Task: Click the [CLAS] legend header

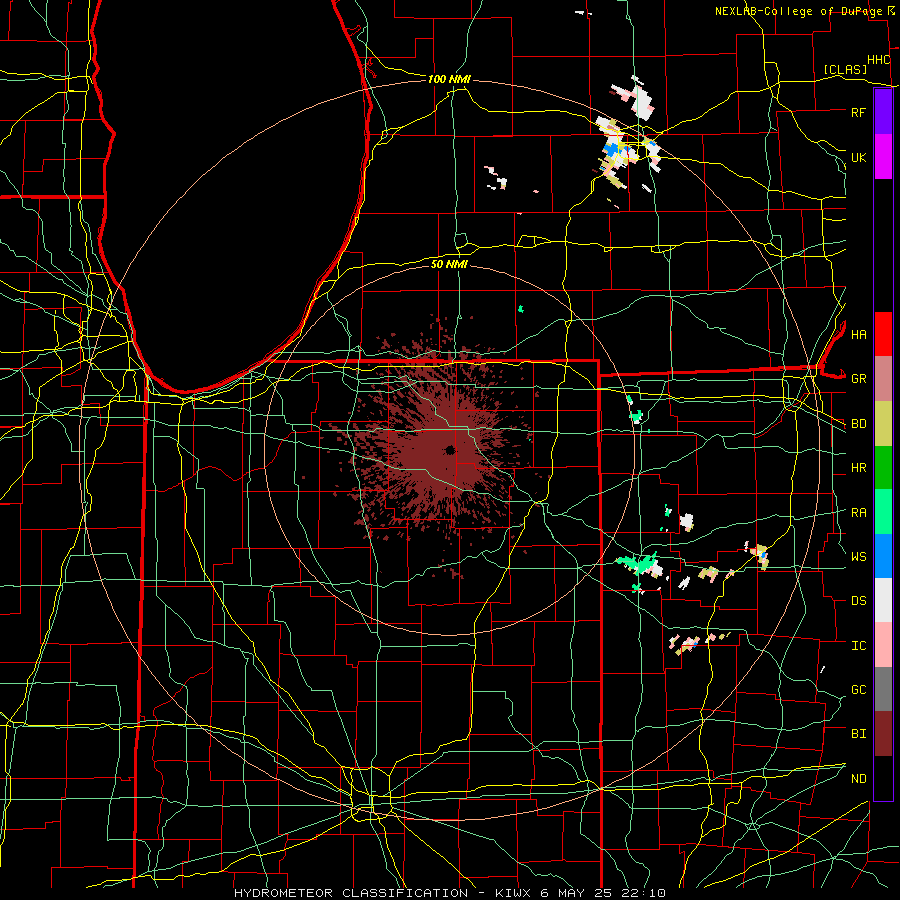Action: 844,69
